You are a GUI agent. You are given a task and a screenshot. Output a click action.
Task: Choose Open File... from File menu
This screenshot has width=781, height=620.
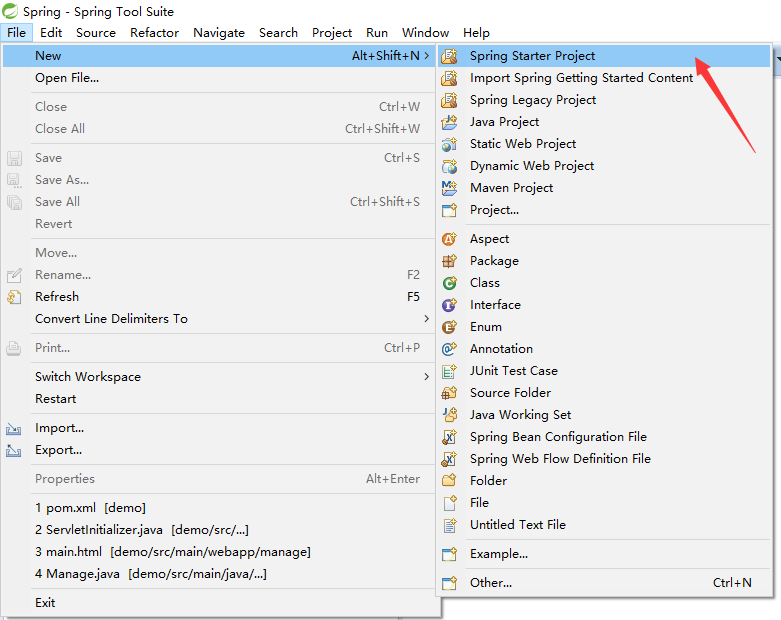pos(219,78)
